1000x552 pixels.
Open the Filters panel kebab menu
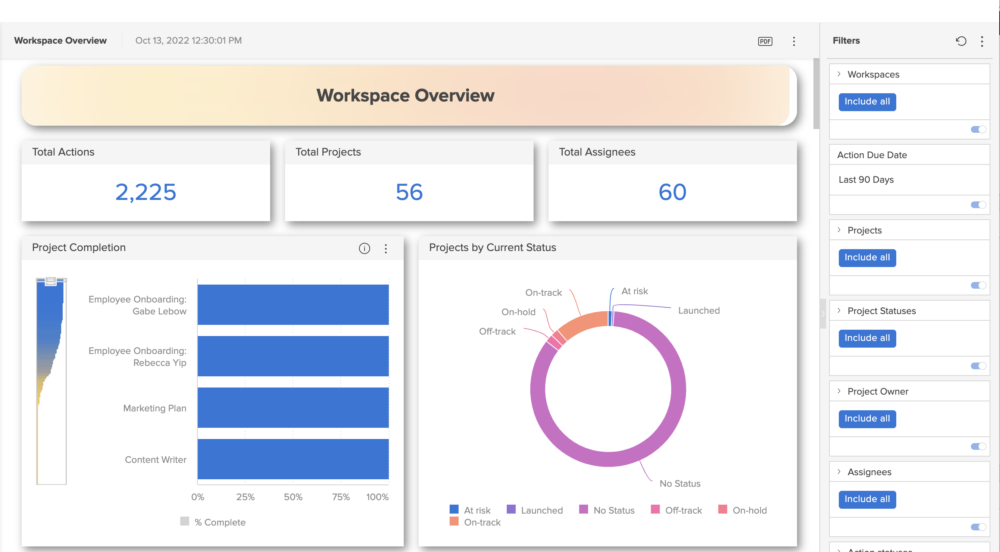point(982,41)
